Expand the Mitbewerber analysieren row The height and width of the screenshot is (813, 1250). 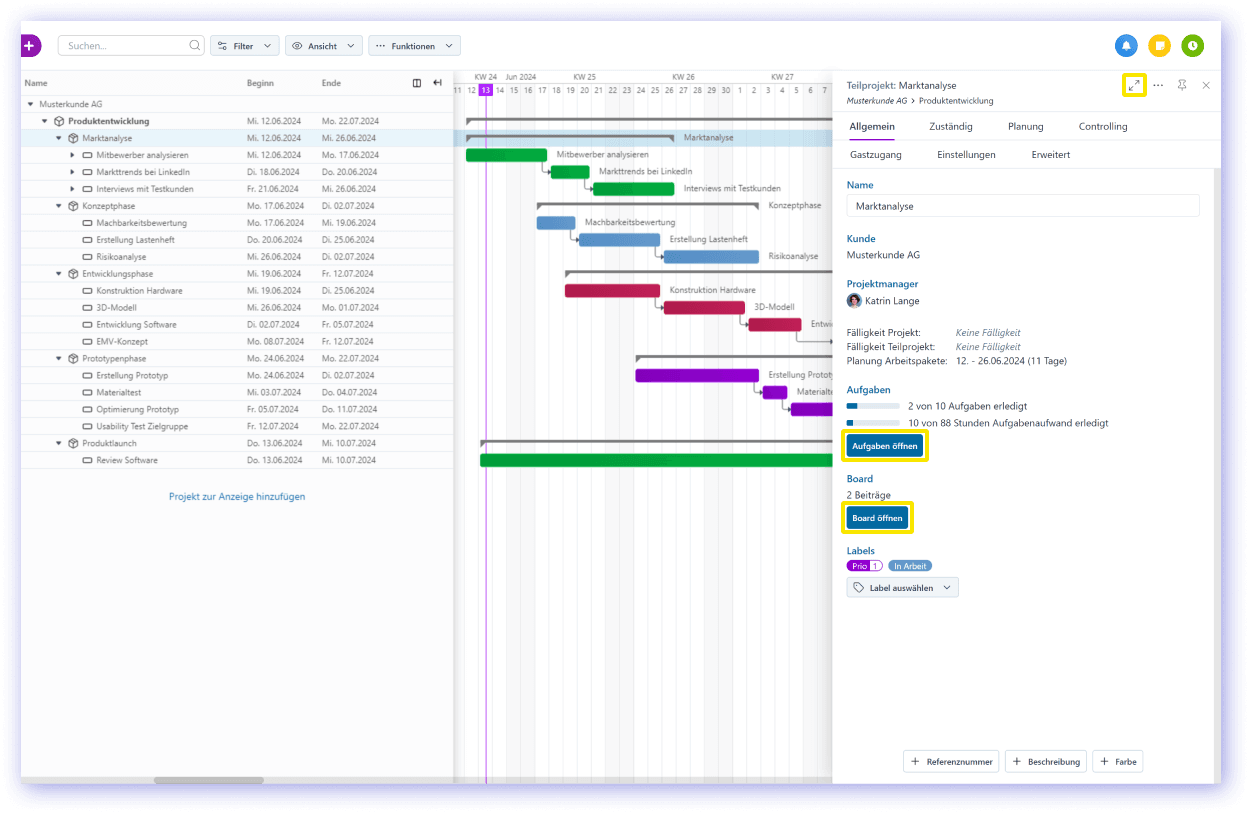(x=72, y=155)
